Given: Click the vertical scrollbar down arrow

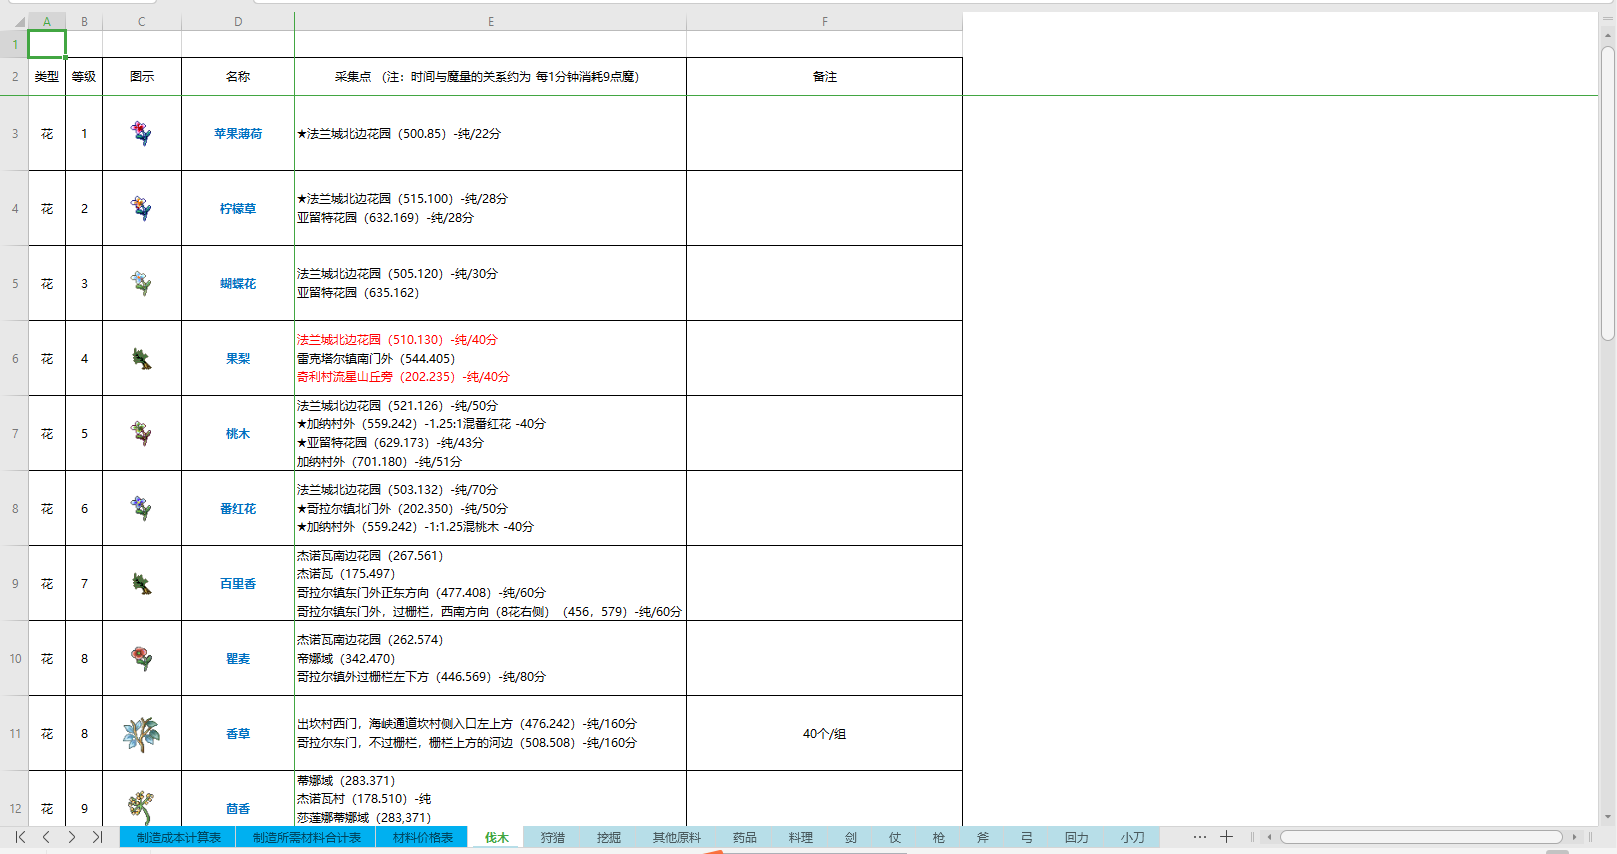Looking at the screenshot, I should coord(1608,816).
